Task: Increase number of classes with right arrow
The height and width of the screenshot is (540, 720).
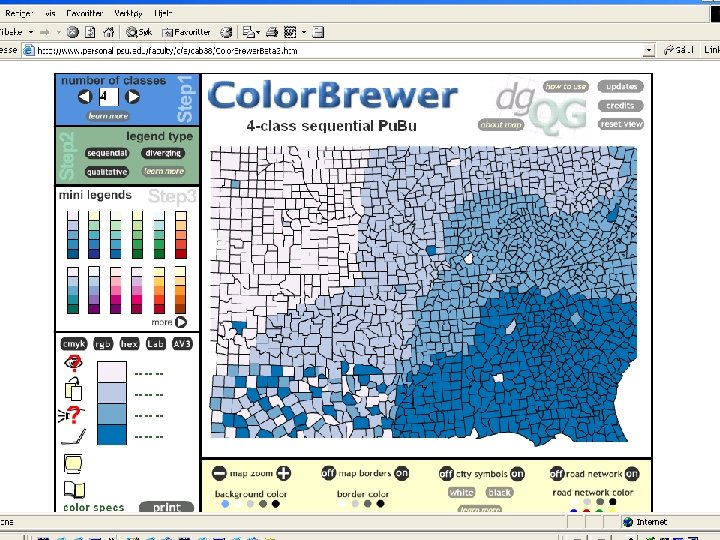Action: [133, 96]
